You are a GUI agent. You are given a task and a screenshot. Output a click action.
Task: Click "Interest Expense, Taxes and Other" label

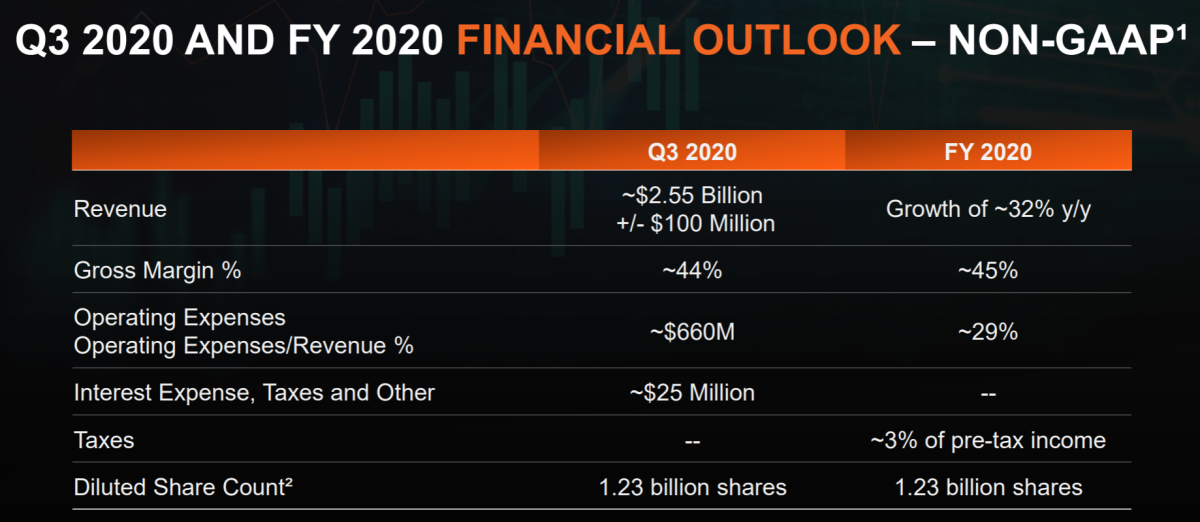coord(254,393)
